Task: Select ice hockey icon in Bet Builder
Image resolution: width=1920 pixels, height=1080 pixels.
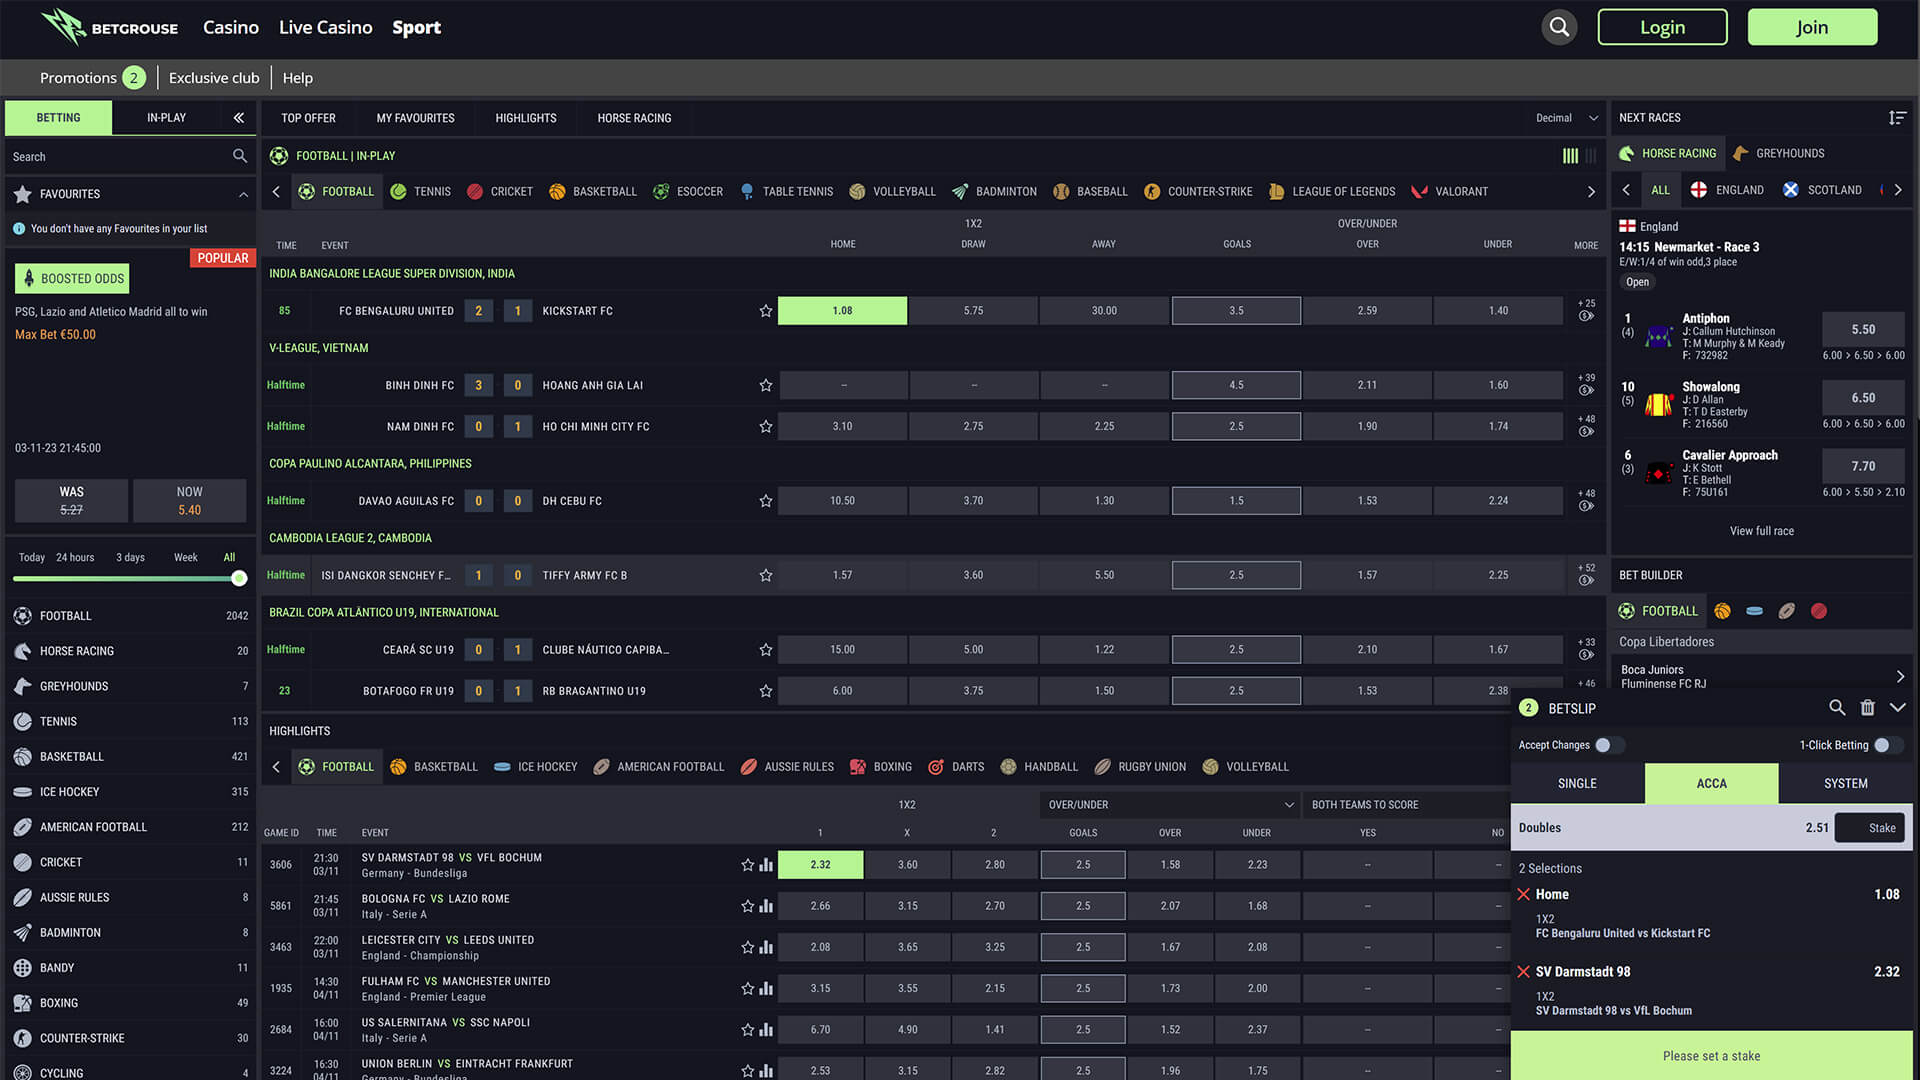Action: (x=1754, y=611)
